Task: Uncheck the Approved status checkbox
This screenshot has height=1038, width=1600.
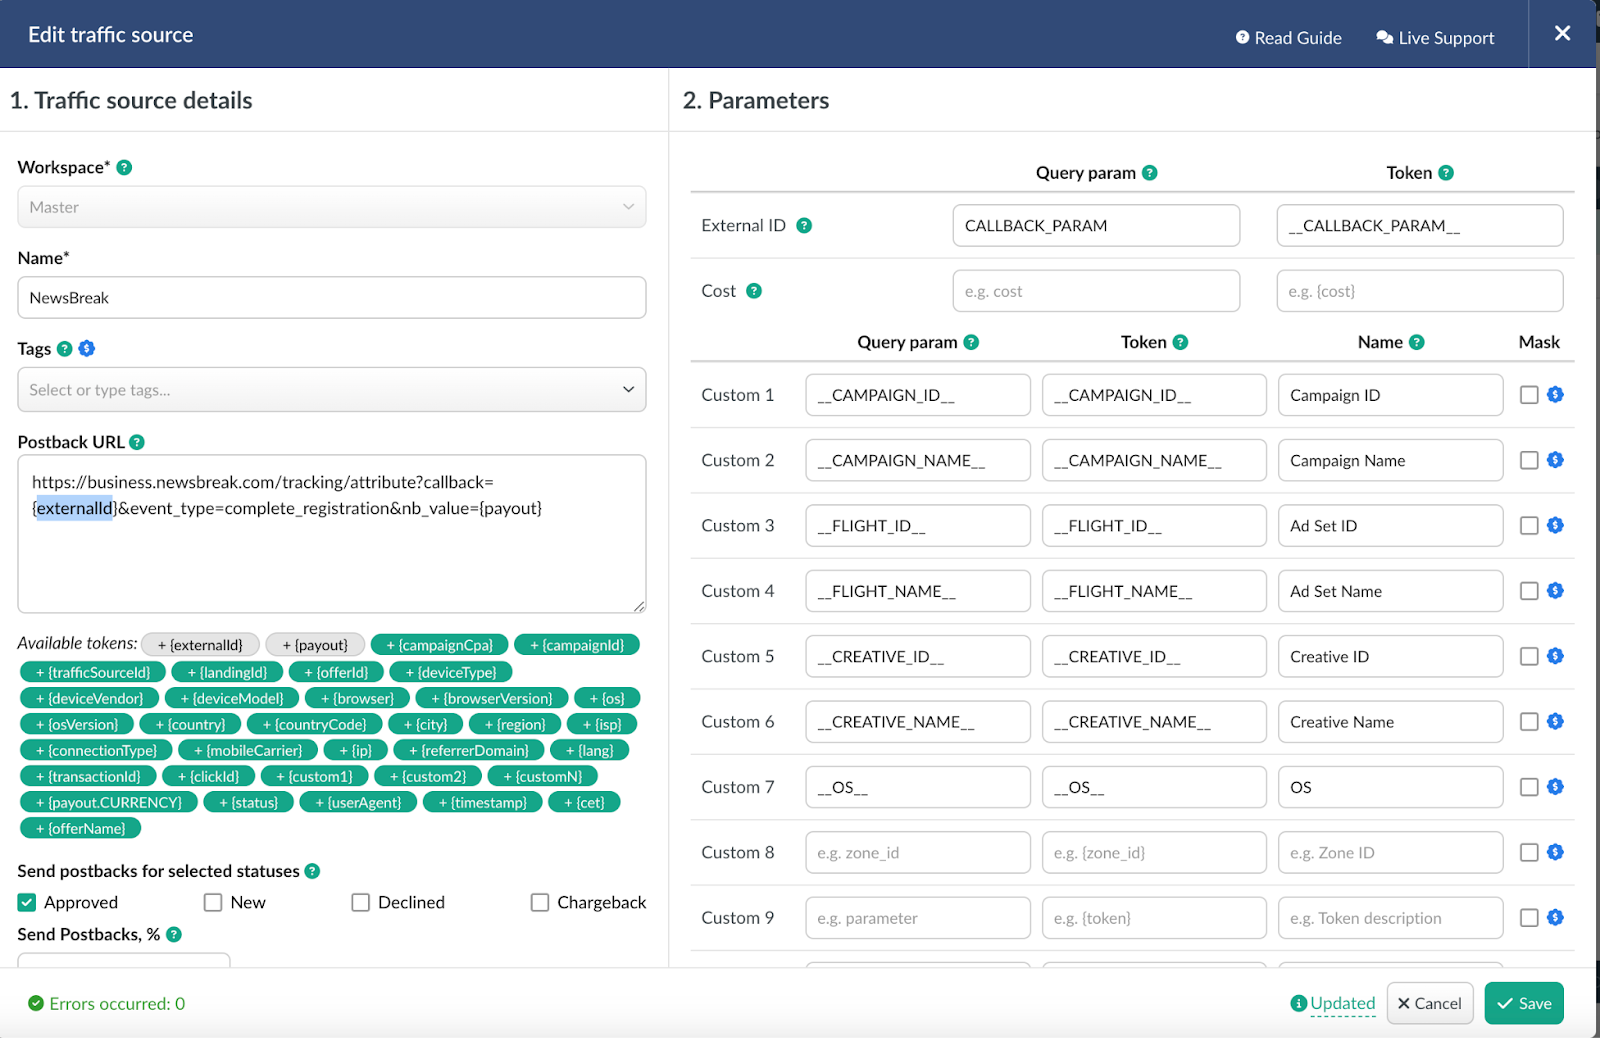Action: tap(27, 902)
